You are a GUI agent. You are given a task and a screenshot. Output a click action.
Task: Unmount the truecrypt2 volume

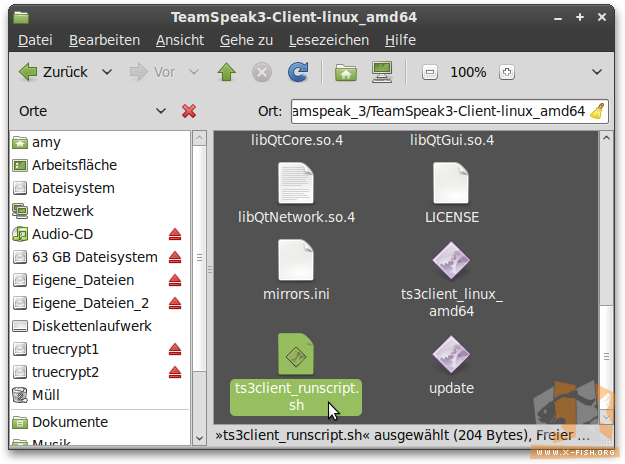tap(175, 373)
